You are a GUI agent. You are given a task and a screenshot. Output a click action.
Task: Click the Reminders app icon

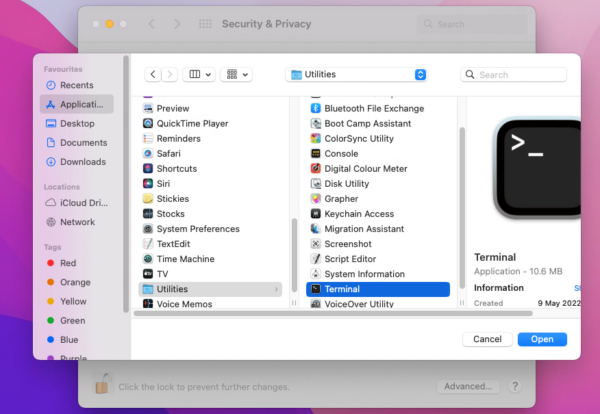pos(148,138)
